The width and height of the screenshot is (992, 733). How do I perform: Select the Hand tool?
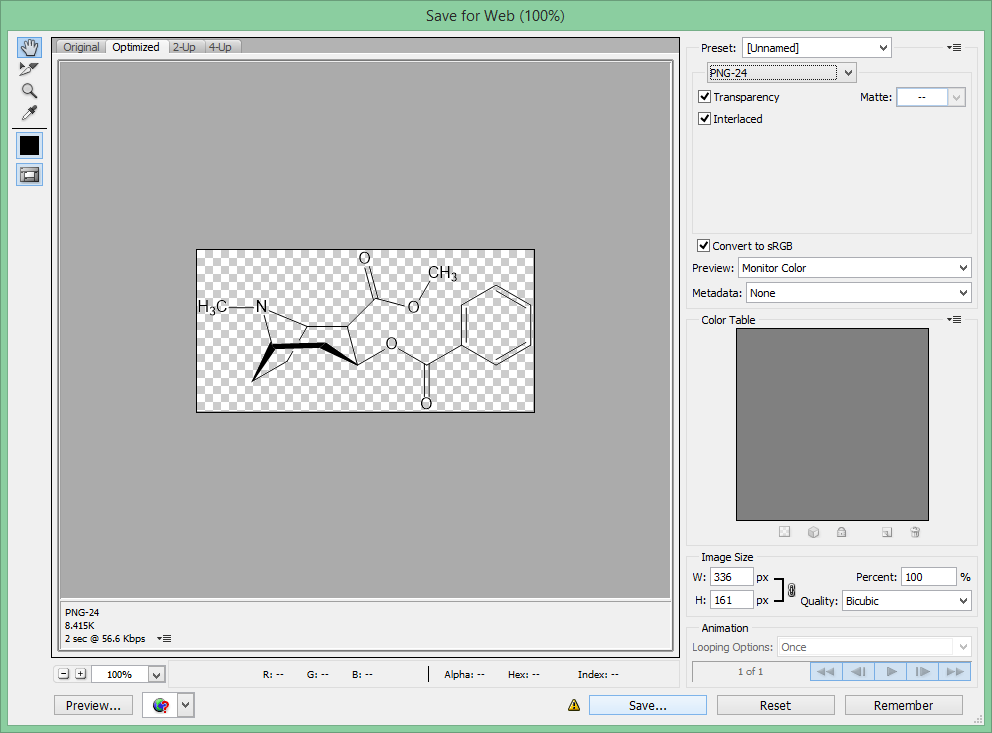coord(29,47)
